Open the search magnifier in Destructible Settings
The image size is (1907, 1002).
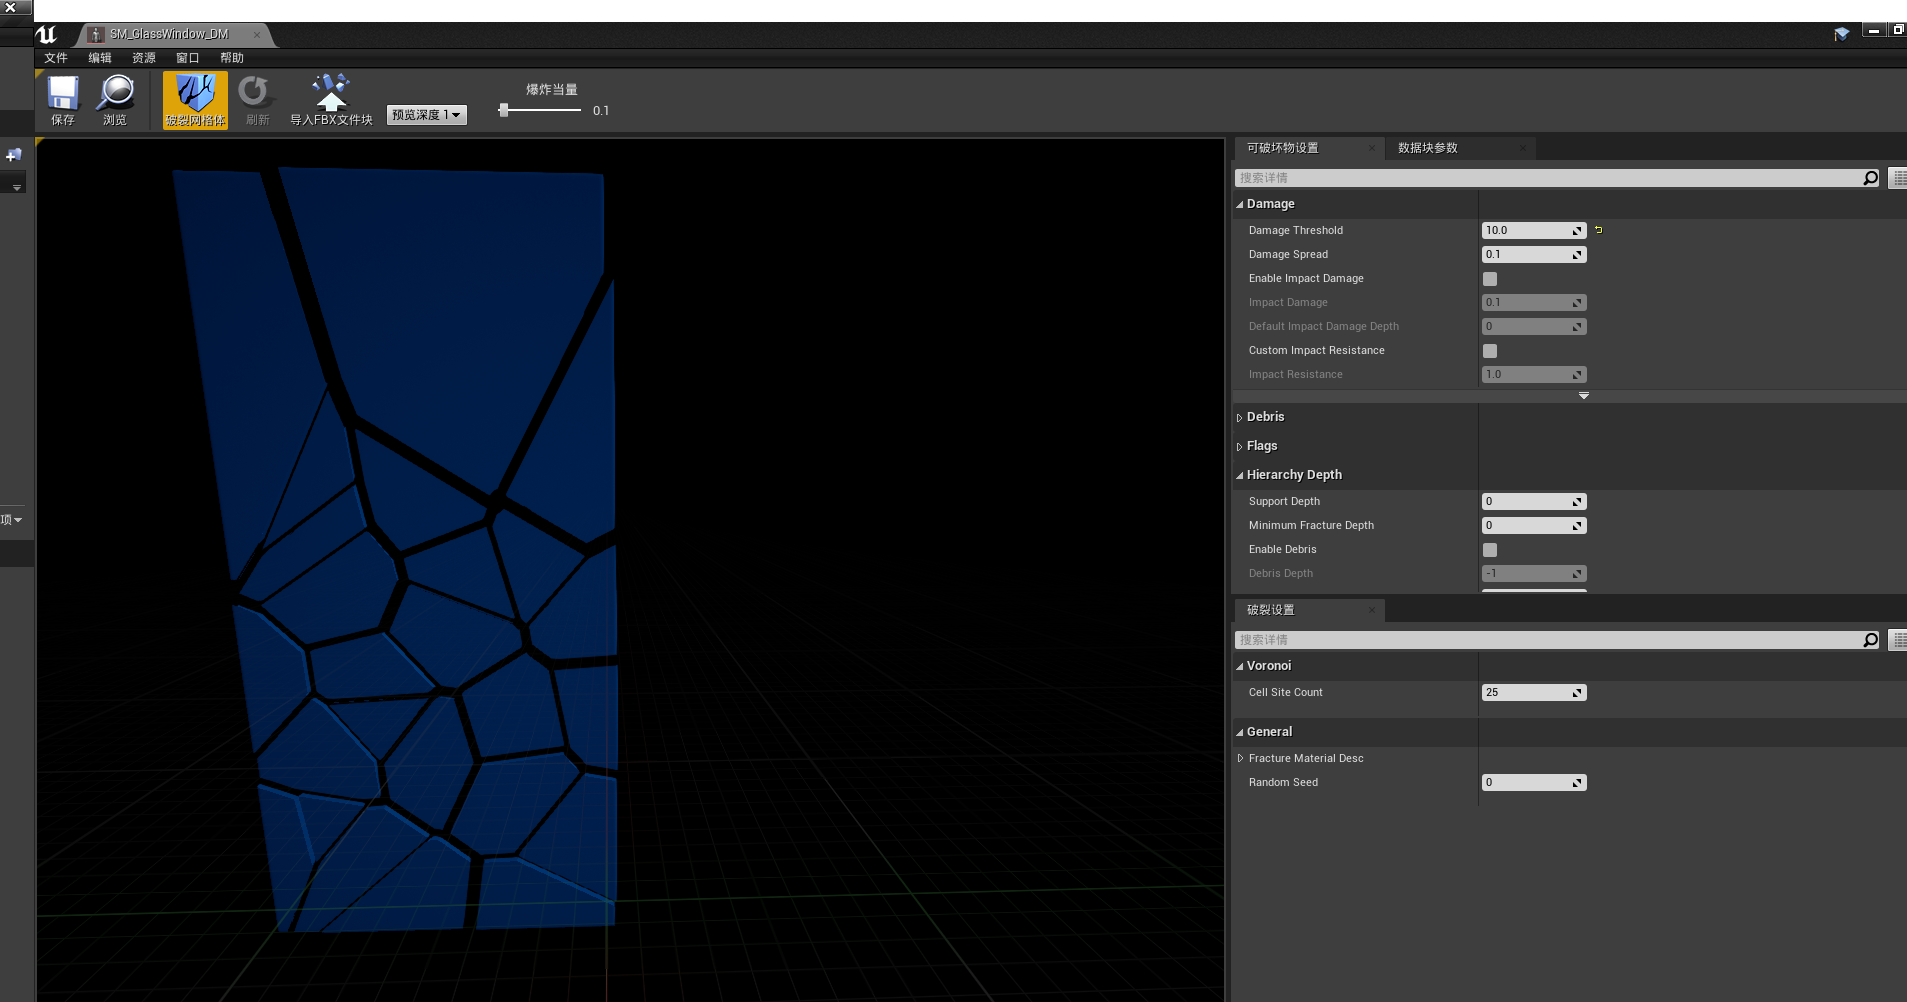[1869, 177]
